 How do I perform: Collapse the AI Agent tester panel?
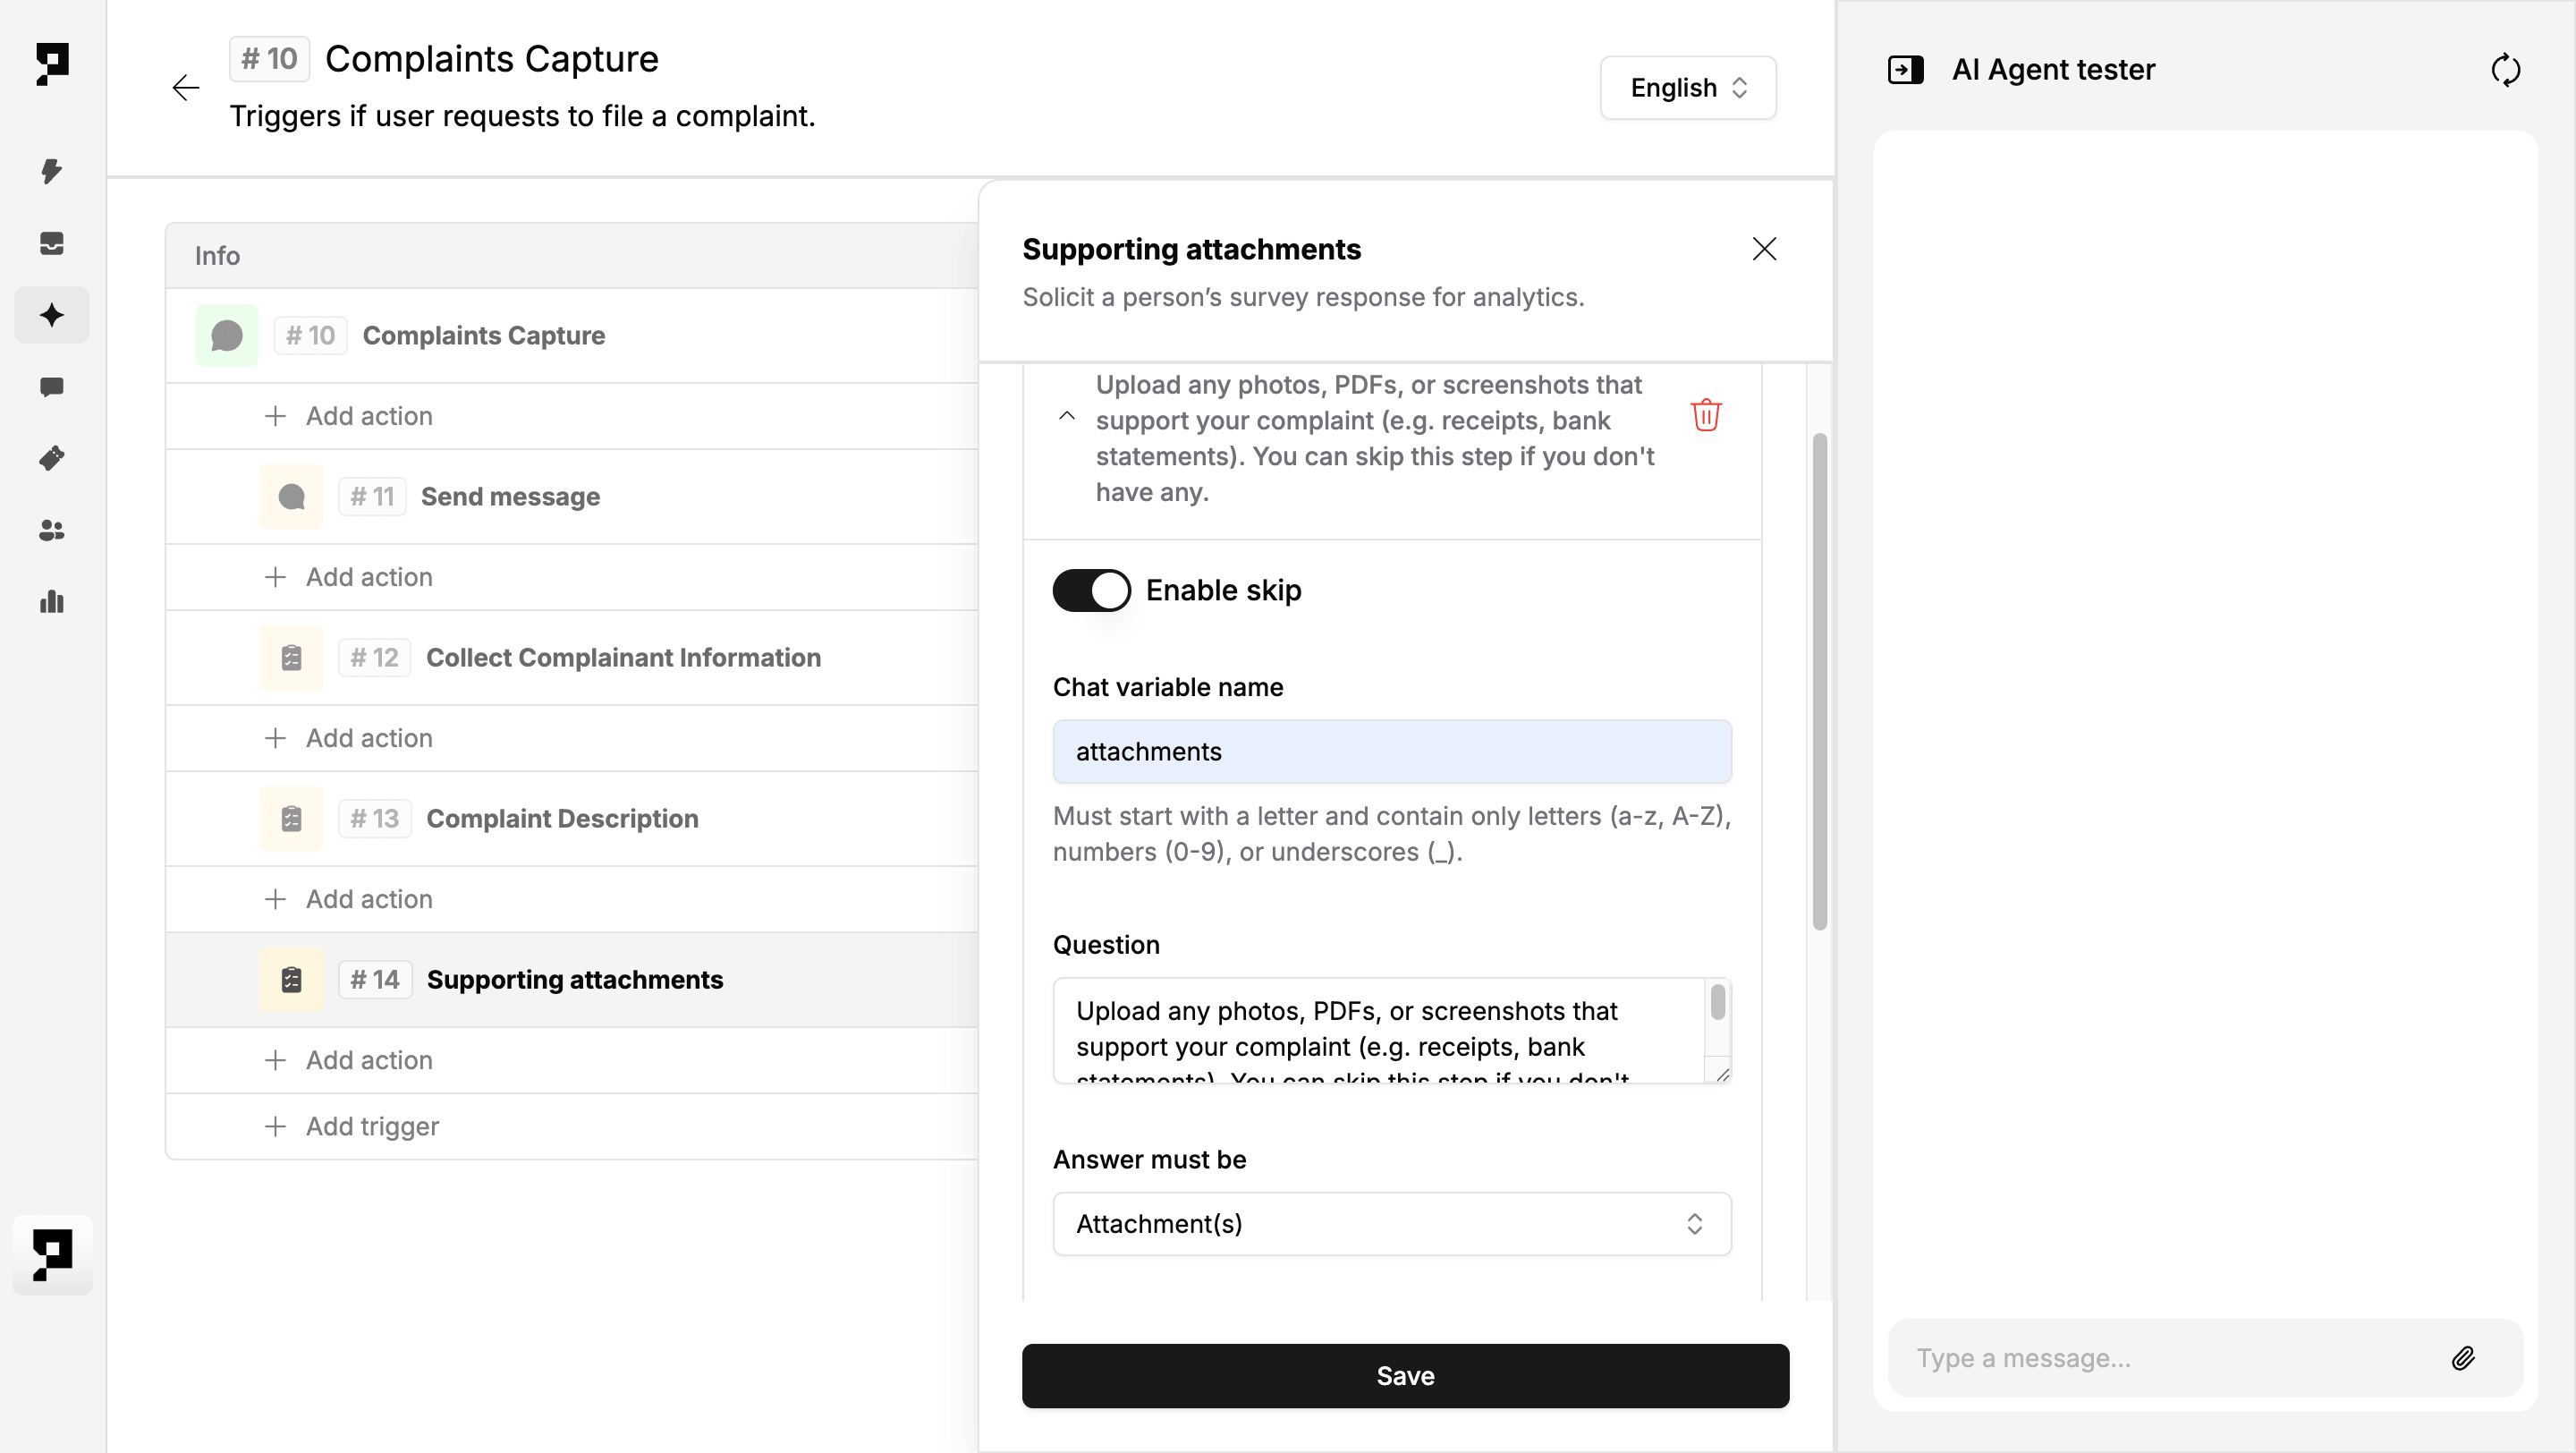click(1905, 70)
